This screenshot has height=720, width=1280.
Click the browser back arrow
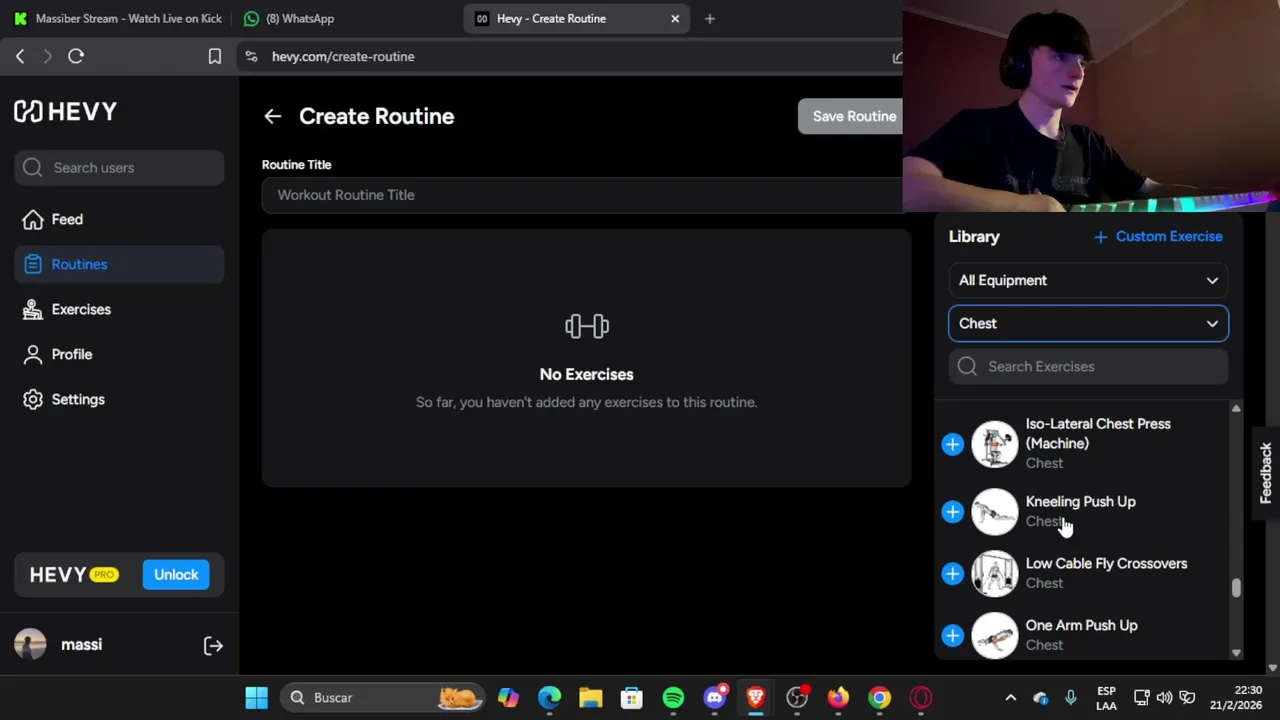coord(20,57)
